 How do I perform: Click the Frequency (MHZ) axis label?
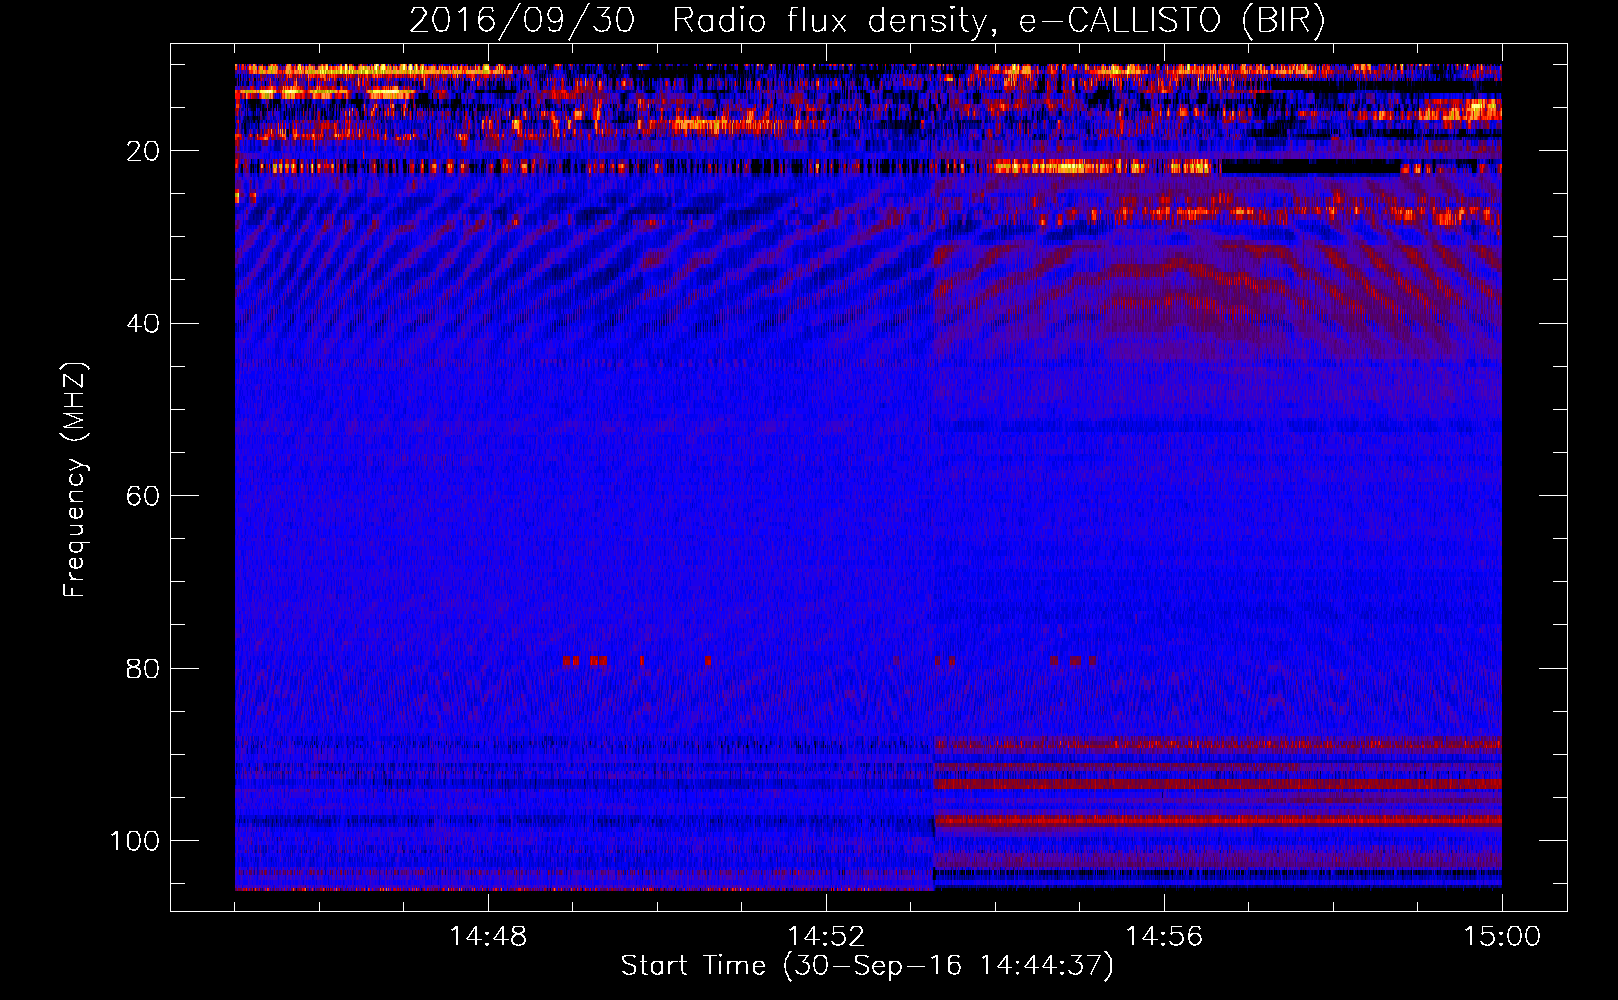pyautogui.click(x=75, y=479)
